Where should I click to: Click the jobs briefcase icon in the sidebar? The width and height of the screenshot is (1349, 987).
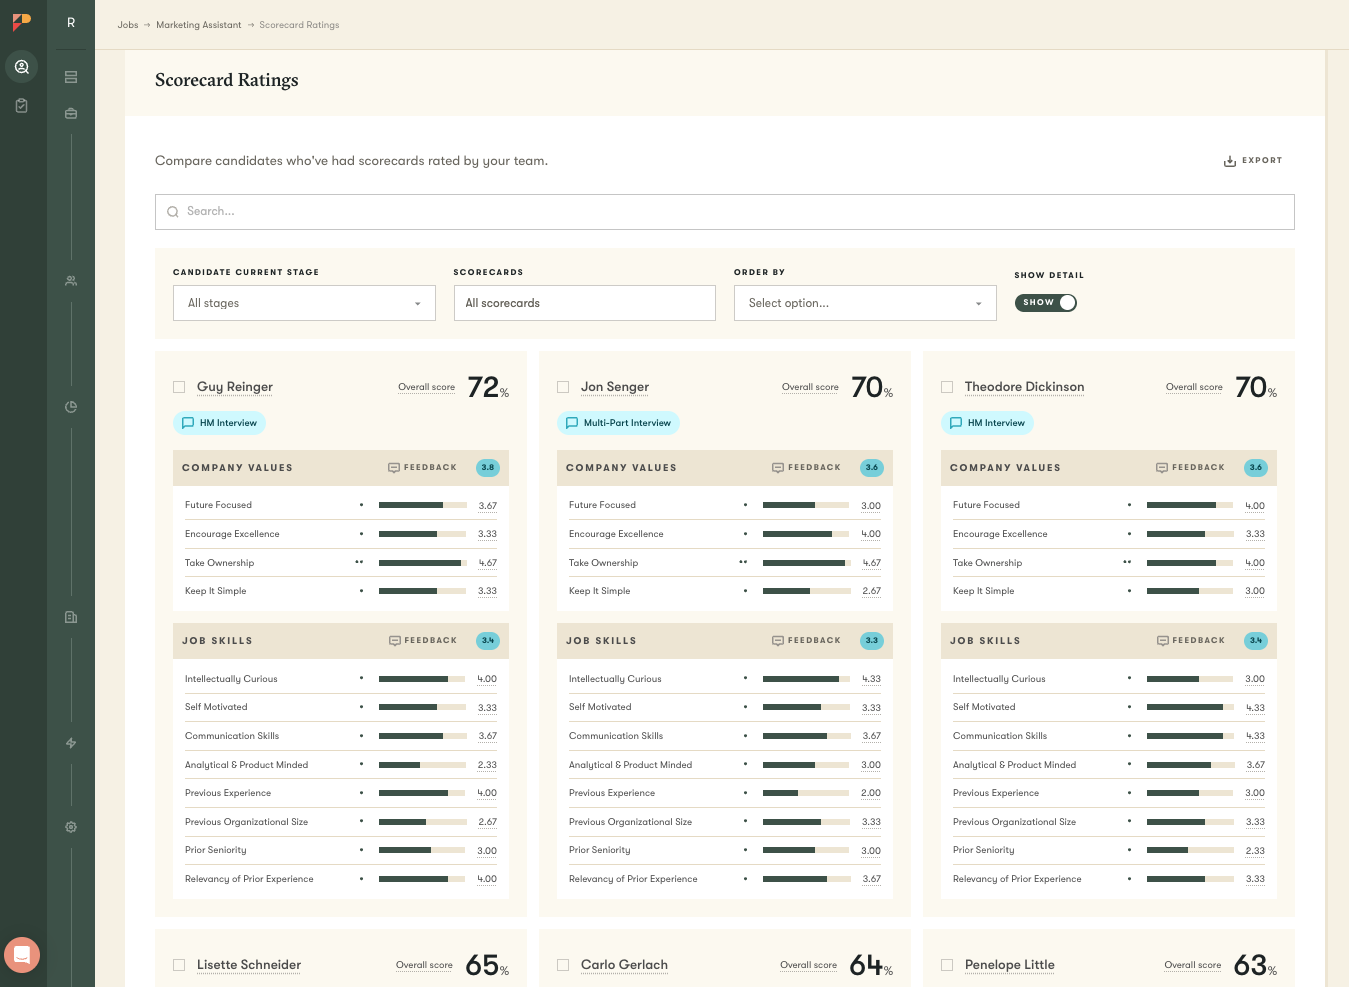pyautogui.click(x=70, y=113)
